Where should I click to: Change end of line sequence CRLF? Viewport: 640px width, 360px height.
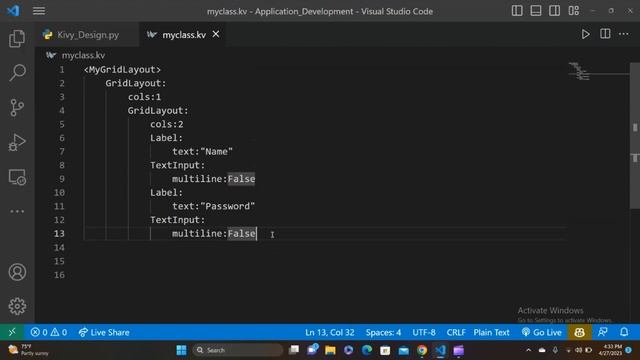pos(456,332)
